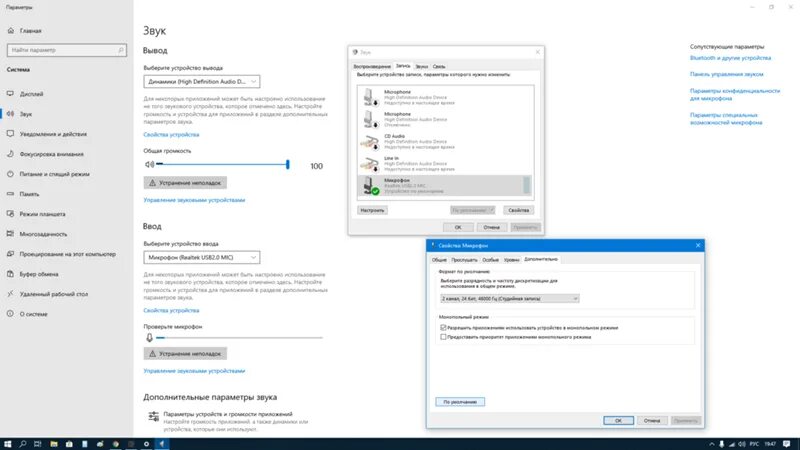The height and width of the screenshot is (450, 800).
Task: Switch to Прослушать tab in microphone properties
Action: [x=464, y=260]
